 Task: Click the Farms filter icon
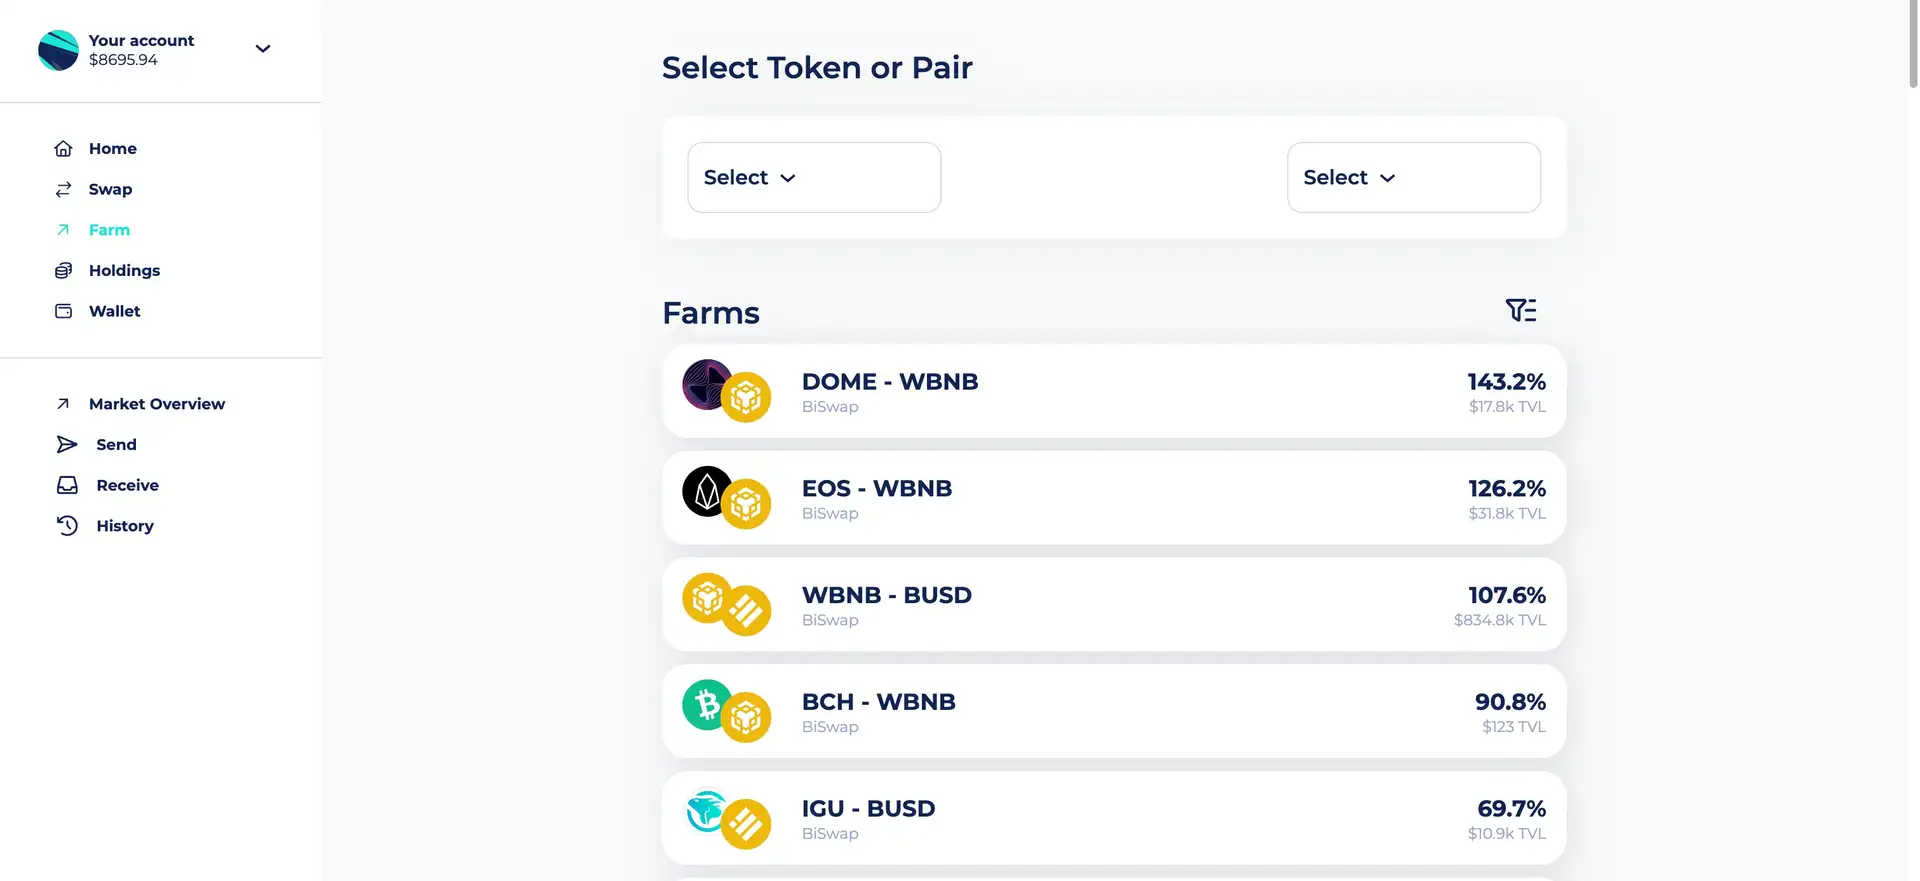pos(1520,310)
